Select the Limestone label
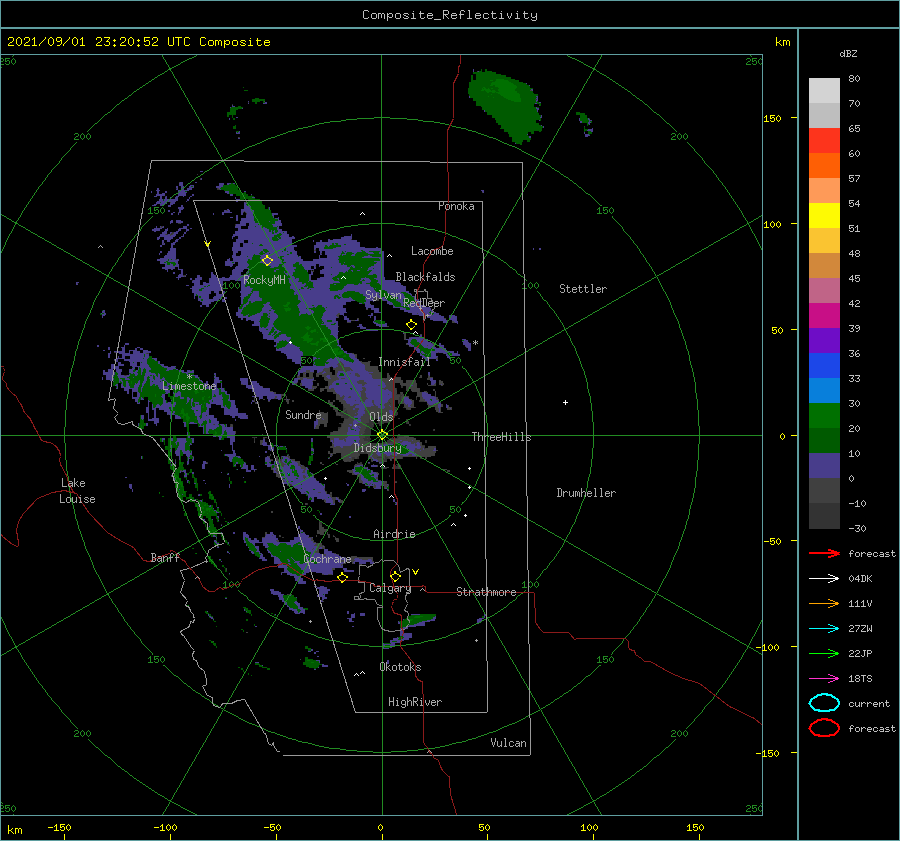Screen dimensions: 900x841 [189, 386]
